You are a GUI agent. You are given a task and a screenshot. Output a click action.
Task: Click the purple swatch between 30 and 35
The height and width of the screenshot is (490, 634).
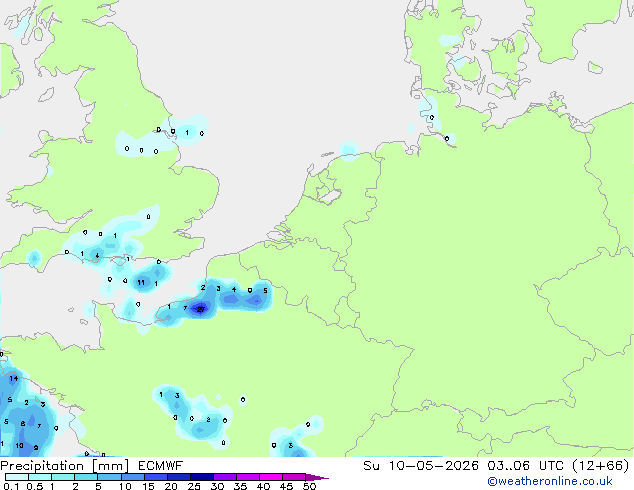pos(225,477)
